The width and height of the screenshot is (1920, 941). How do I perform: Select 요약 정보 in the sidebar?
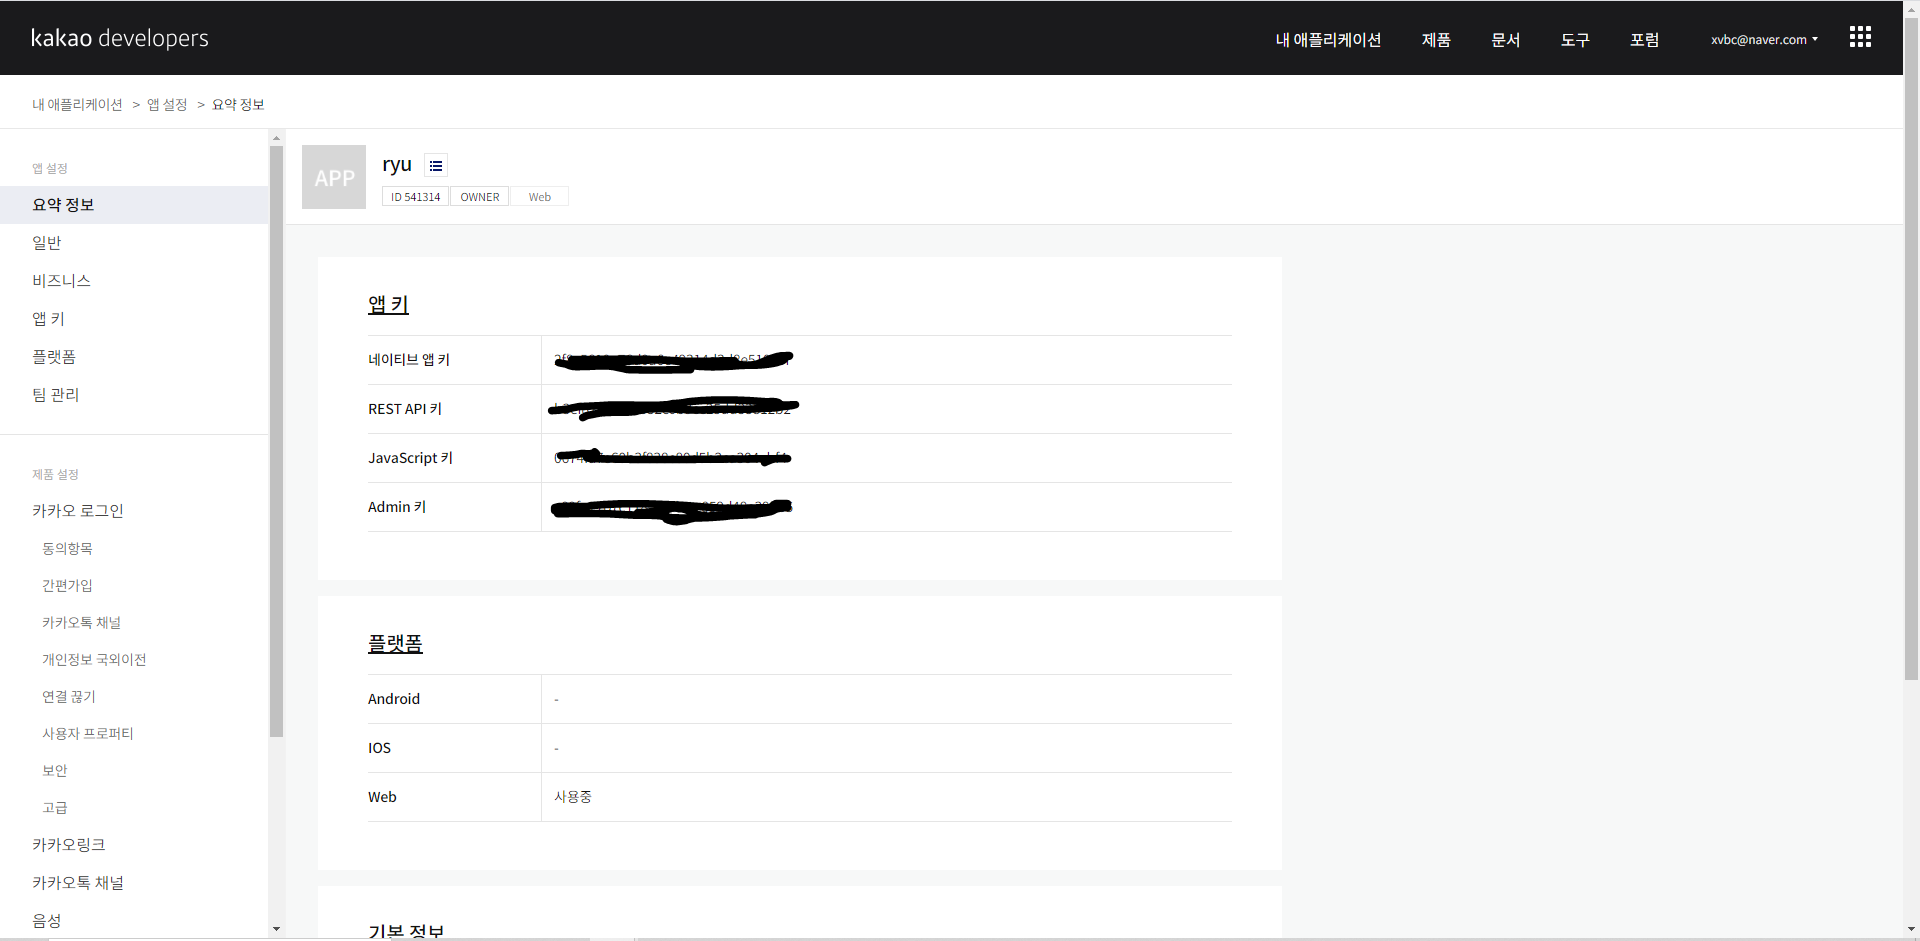click(134, 205)
